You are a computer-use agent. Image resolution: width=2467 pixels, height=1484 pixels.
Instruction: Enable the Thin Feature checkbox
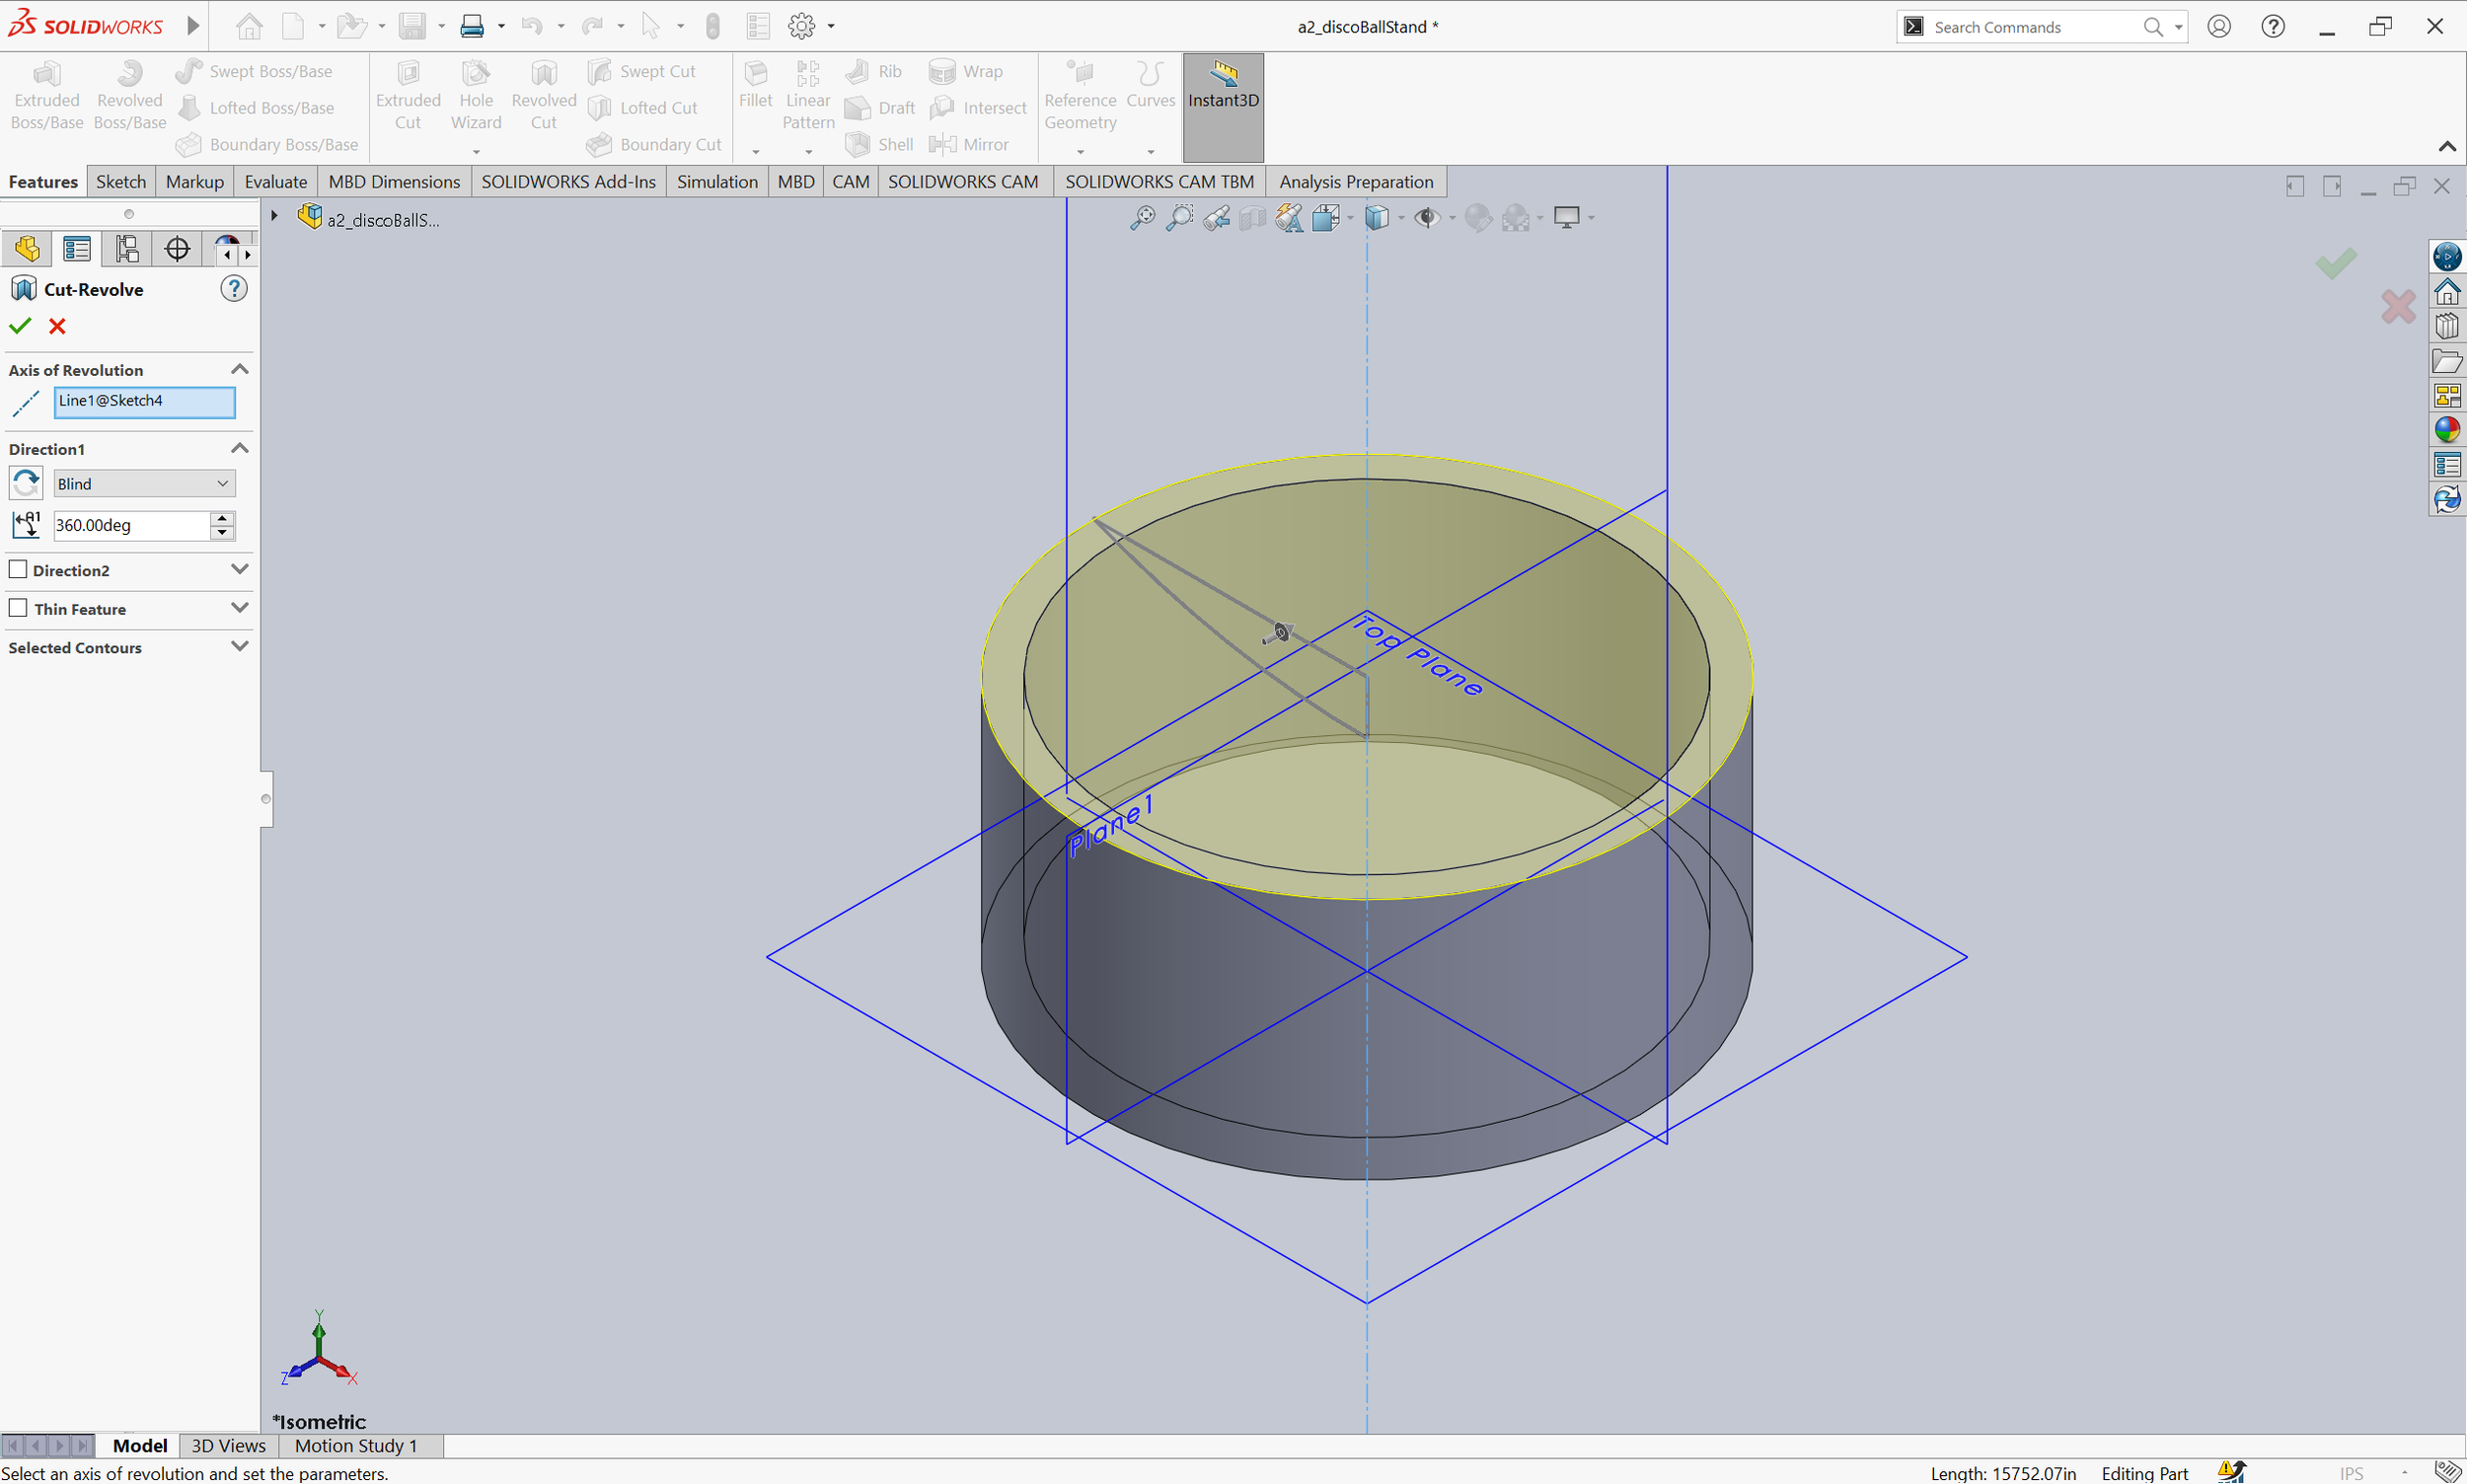click(x=18, y=608)
